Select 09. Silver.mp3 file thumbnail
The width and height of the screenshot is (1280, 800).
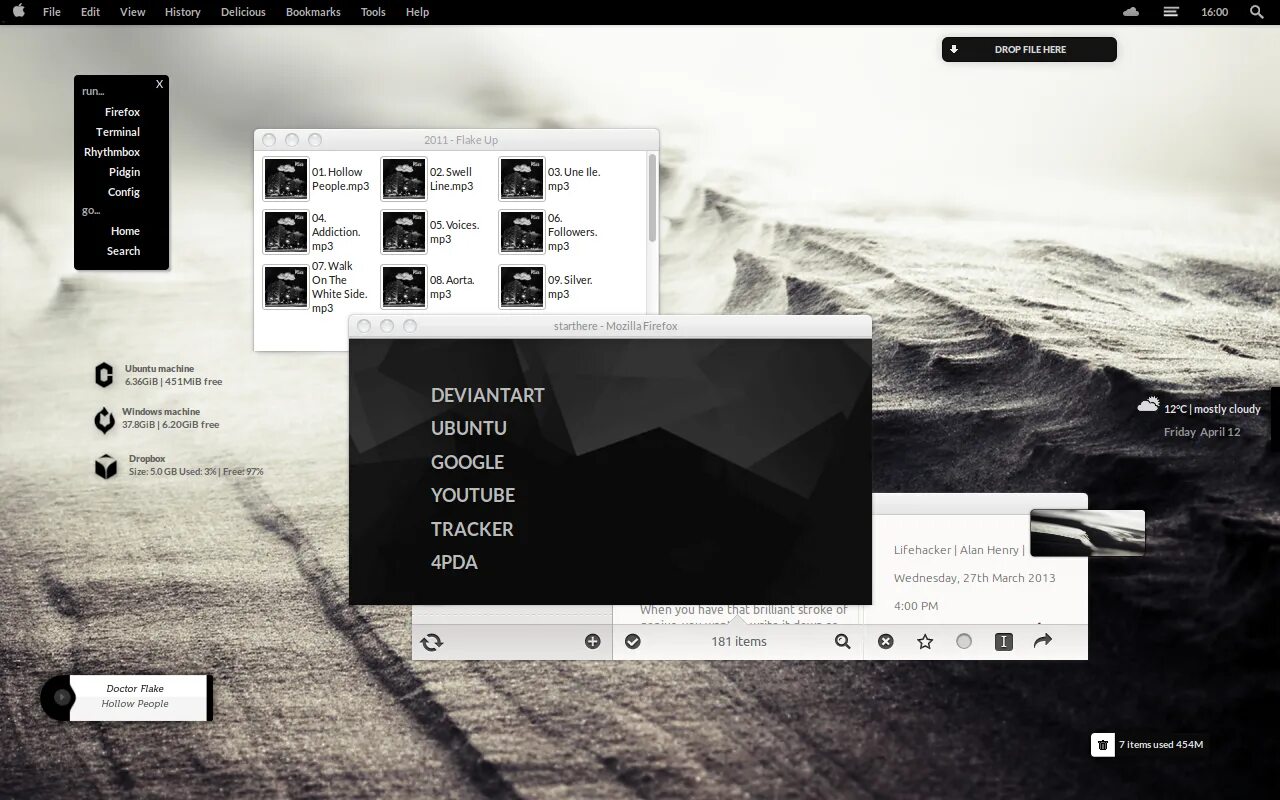tap(522, 287)
